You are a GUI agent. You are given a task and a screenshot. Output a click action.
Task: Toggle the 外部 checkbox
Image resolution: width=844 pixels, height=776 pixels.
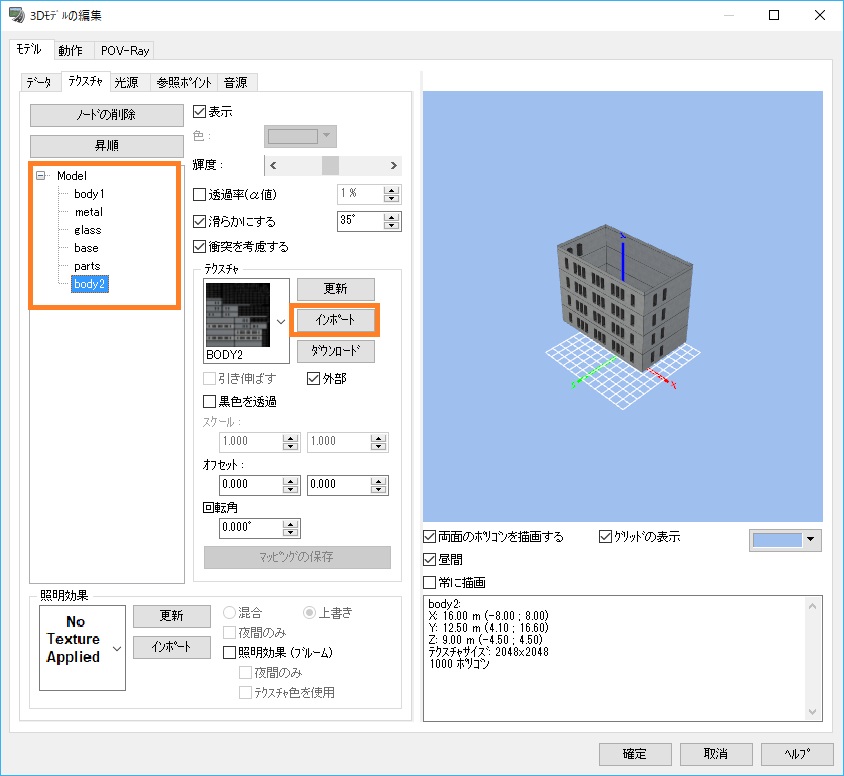[x=313, y=378]
